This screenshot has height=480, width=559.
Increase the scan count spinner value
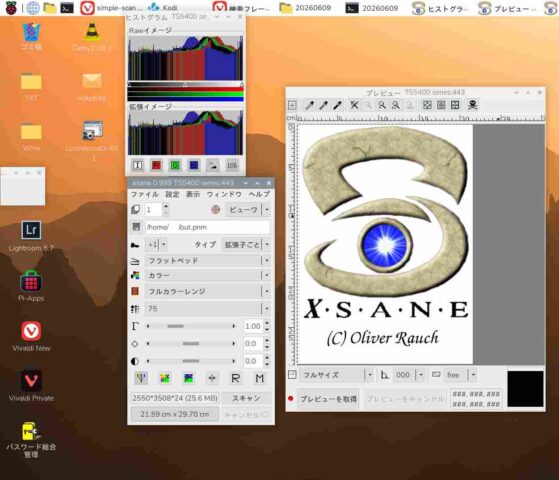[x=165, y=206]
